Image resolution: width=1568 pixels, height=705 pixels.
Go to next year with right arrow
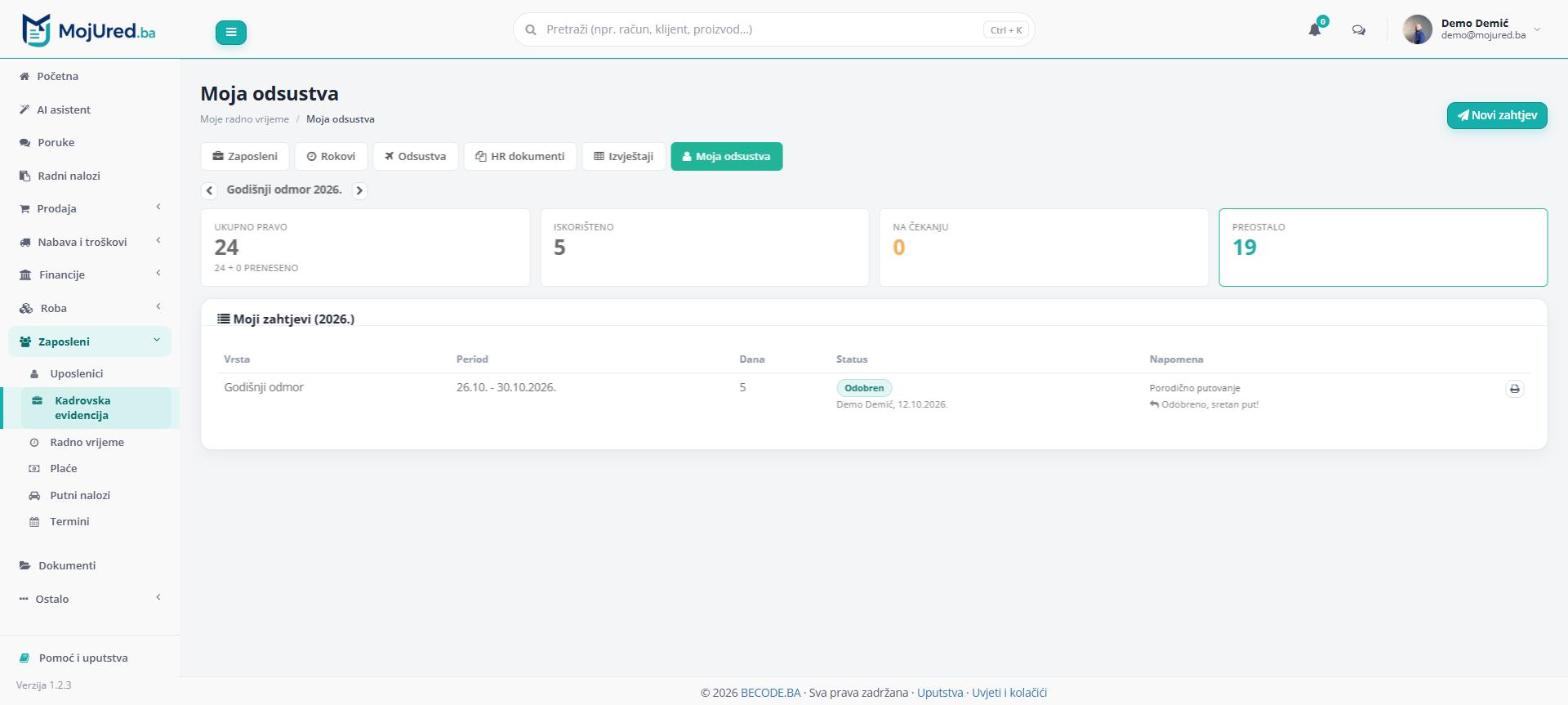[359, 190]
